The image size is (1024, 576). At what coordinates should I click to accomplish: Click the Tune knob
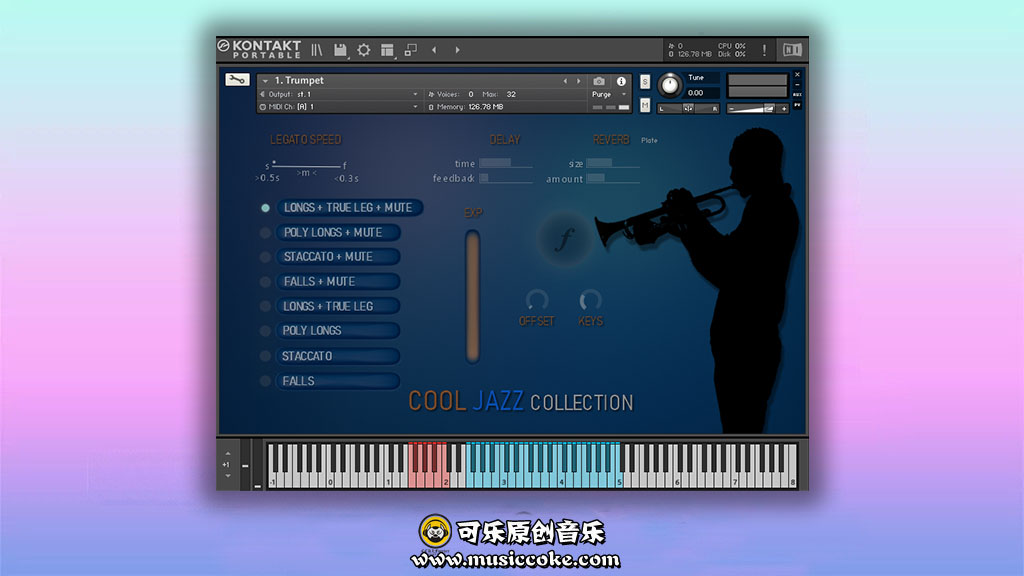(669, 85)
